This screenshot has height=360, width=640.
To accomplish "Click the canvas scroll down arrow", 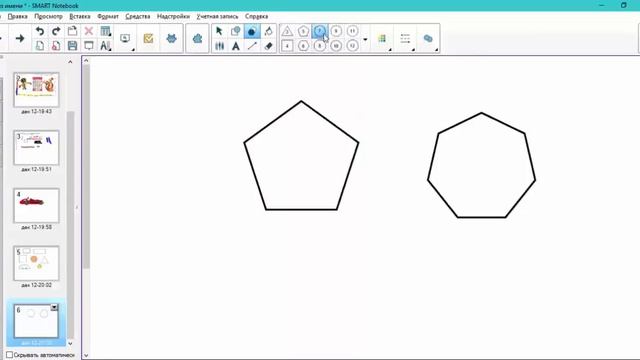I will coord(86,356).
